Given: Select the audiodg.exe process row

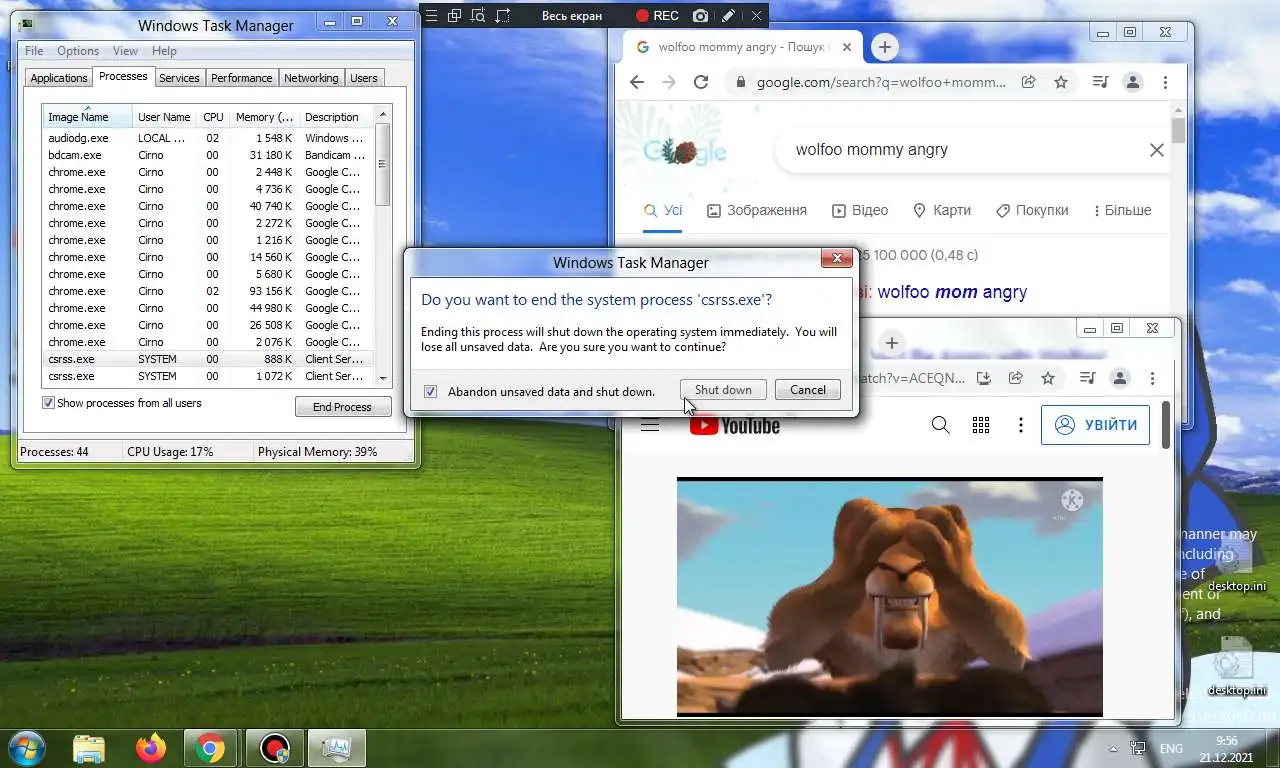Looking at the screenshot, I should click(x=208, y=138).
